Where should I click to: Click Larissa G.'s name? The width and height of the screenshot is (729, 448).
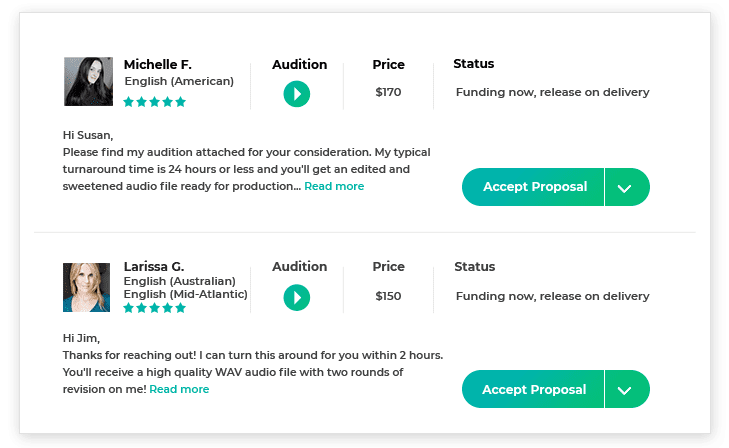(x=154, y=266)
